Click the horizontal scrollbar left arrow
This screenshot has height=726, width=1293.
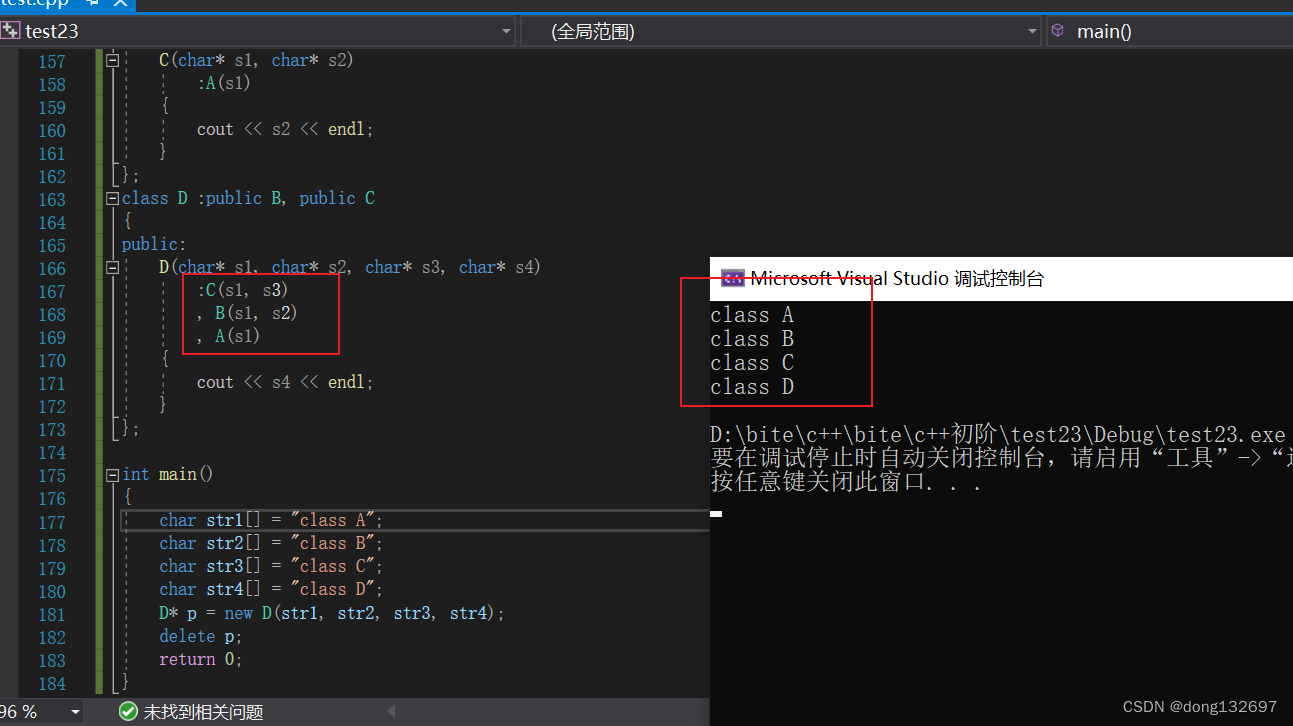point(391,712)
